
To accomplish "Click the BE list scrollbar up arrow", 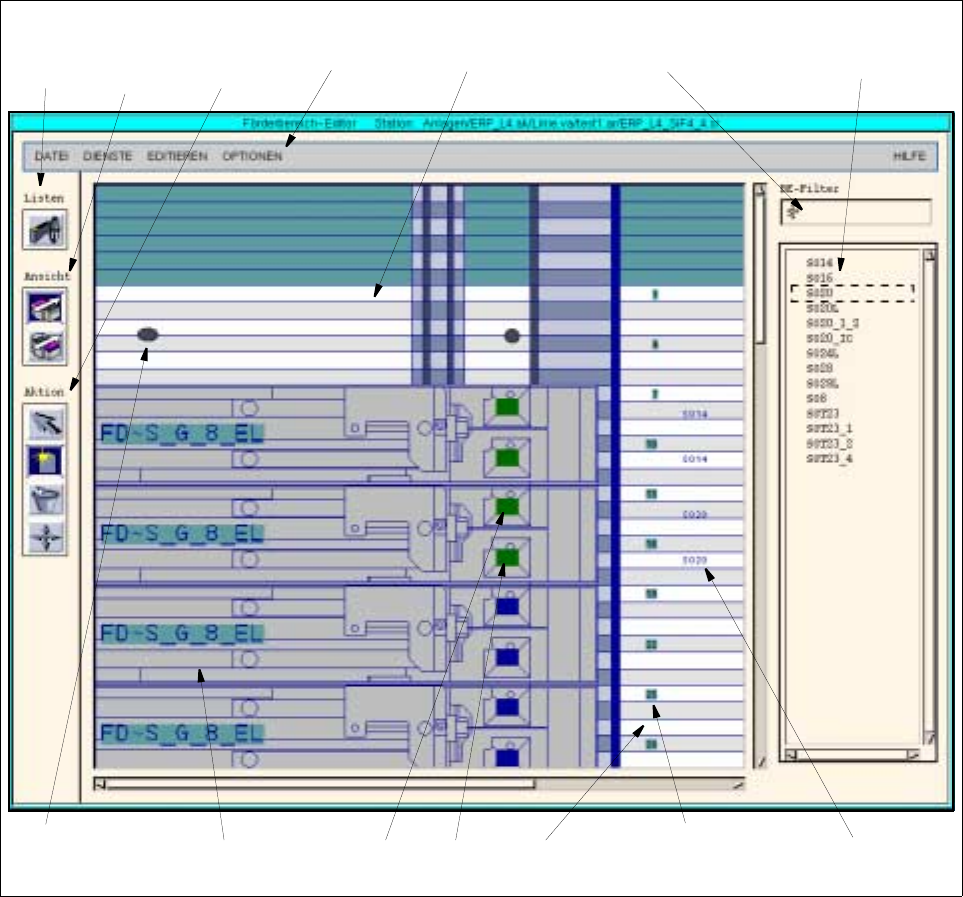I will pyautogui.click(x=929, y=254).
